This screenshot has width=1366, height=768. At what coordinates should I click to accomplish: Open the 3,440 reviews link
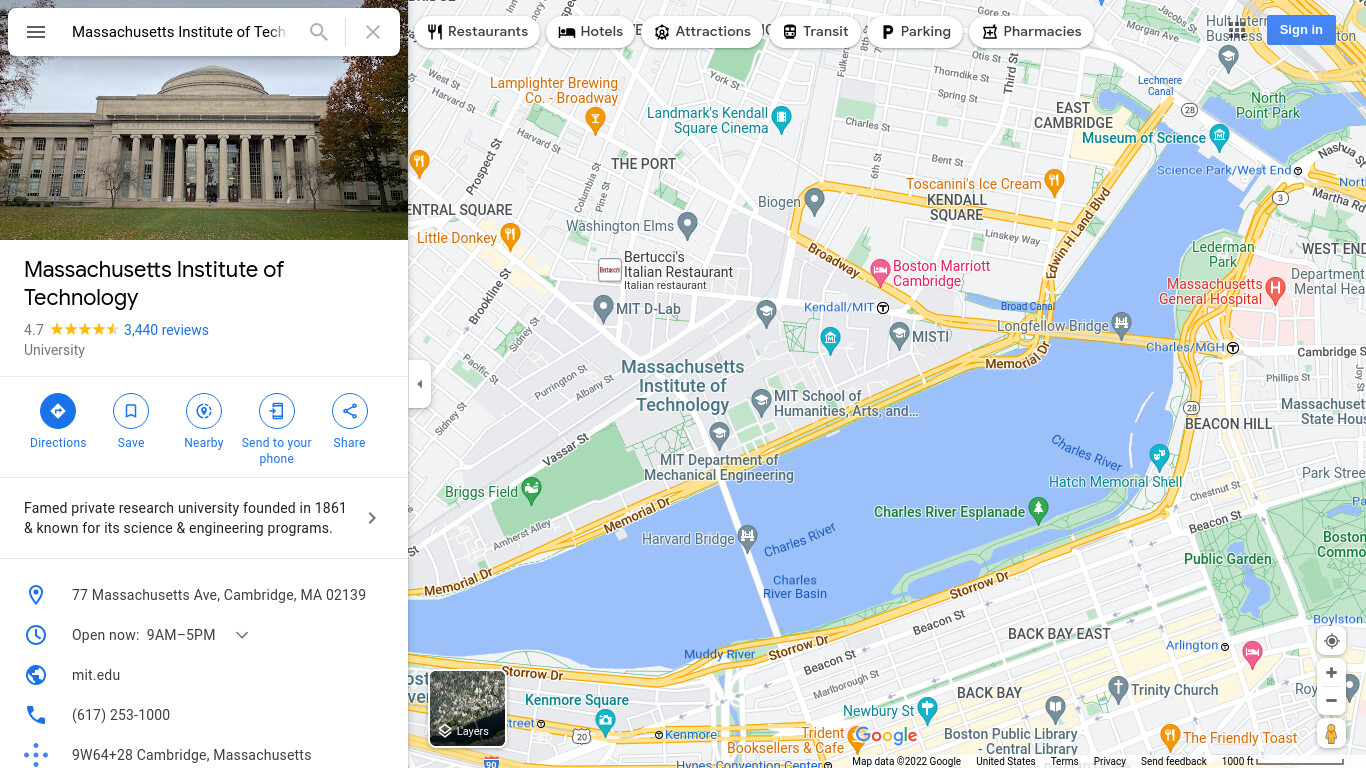(x=166, y=330)
